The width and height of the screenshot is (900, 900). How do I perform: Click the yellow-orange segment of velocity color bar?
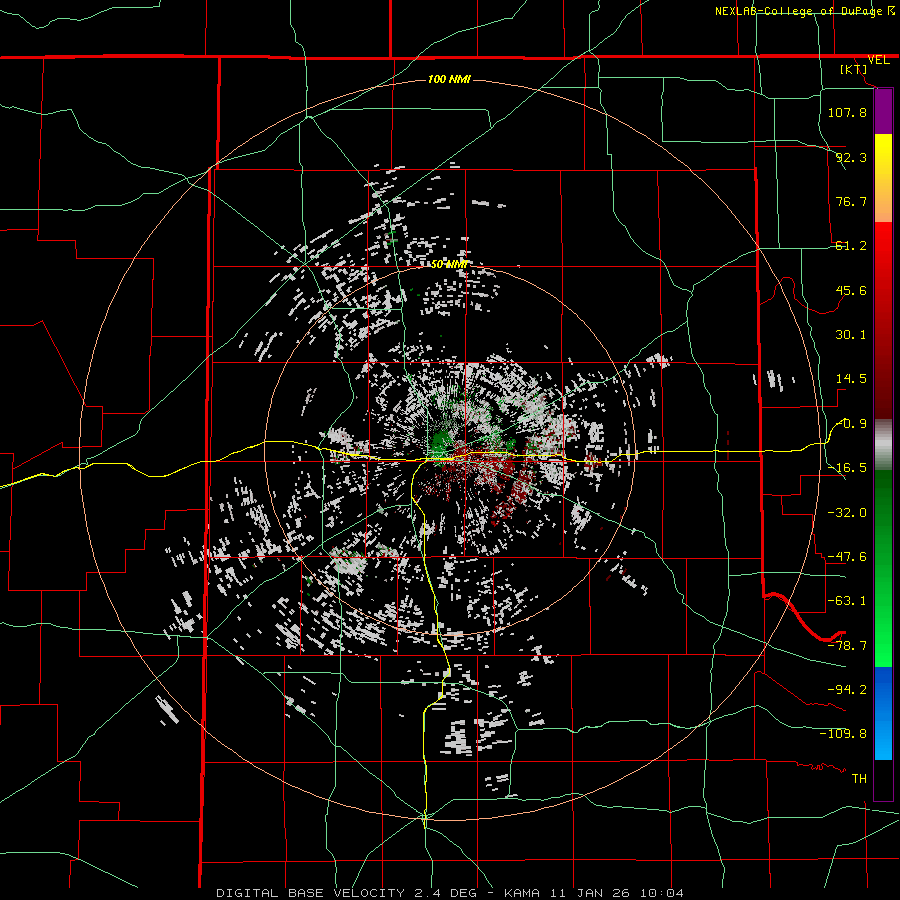click(883, 178)
